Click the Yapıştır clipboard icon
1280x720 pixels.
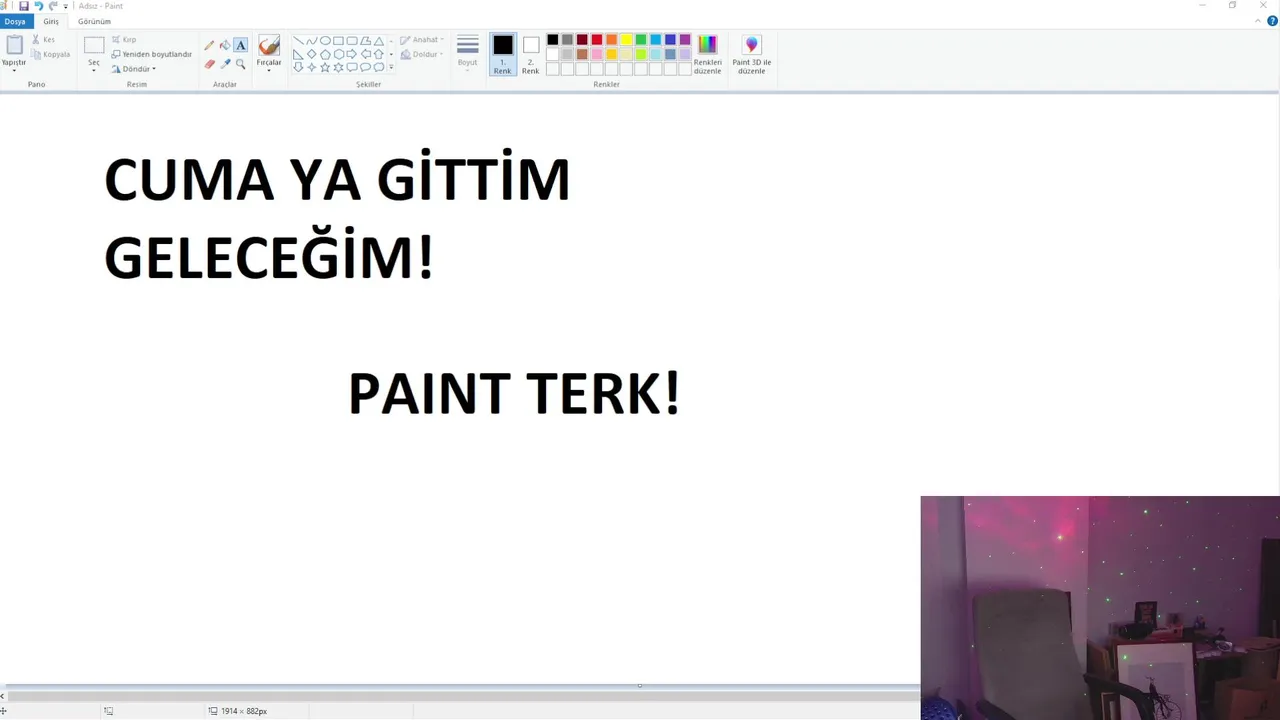[x=14, y=45]
